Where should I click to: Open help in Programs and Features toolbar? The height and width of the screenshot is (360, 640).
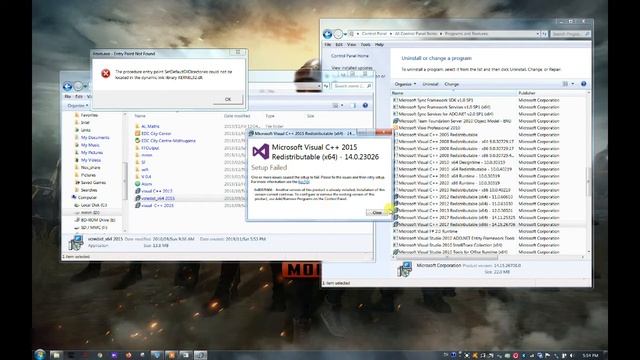coord(584,84)
